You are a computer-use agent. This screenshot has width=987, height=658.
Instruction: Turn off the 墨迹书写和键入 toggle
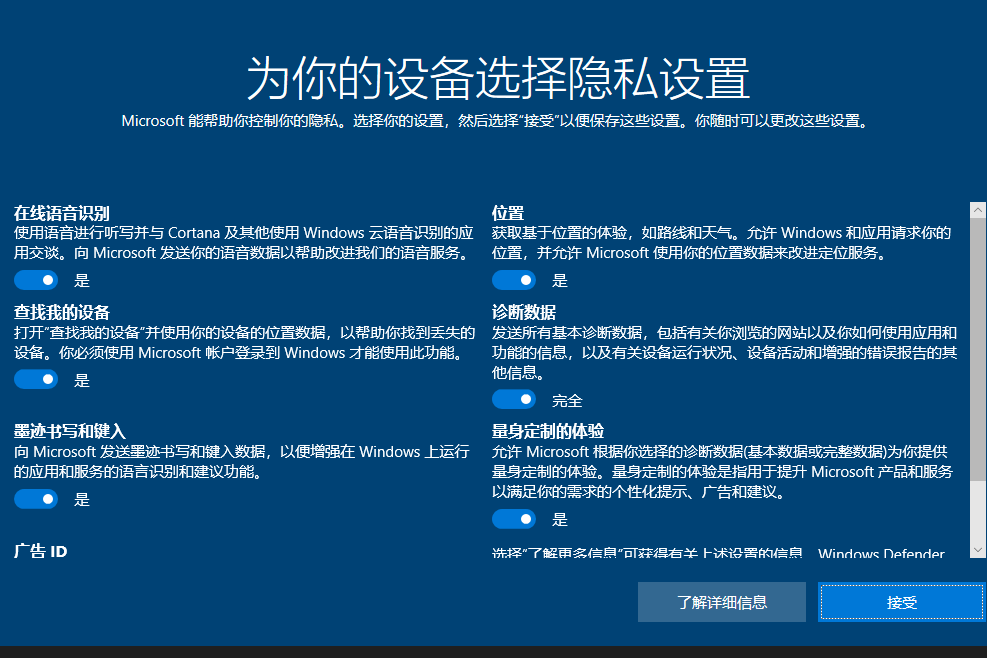(x=36, y=499)
